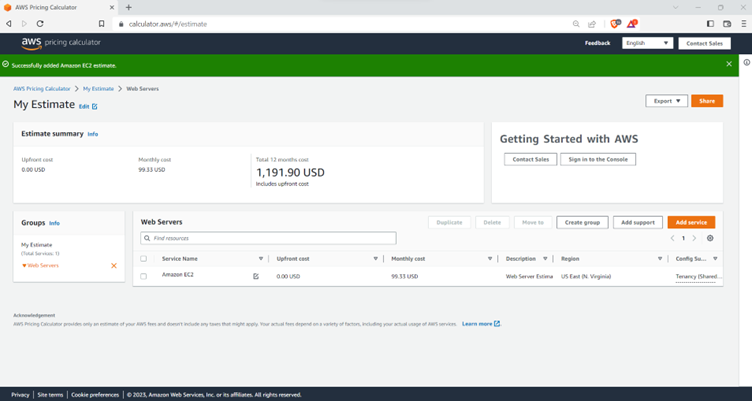Bookmark this page in the browser
This screenshot has height=401, width=752.
pos(101,23)
